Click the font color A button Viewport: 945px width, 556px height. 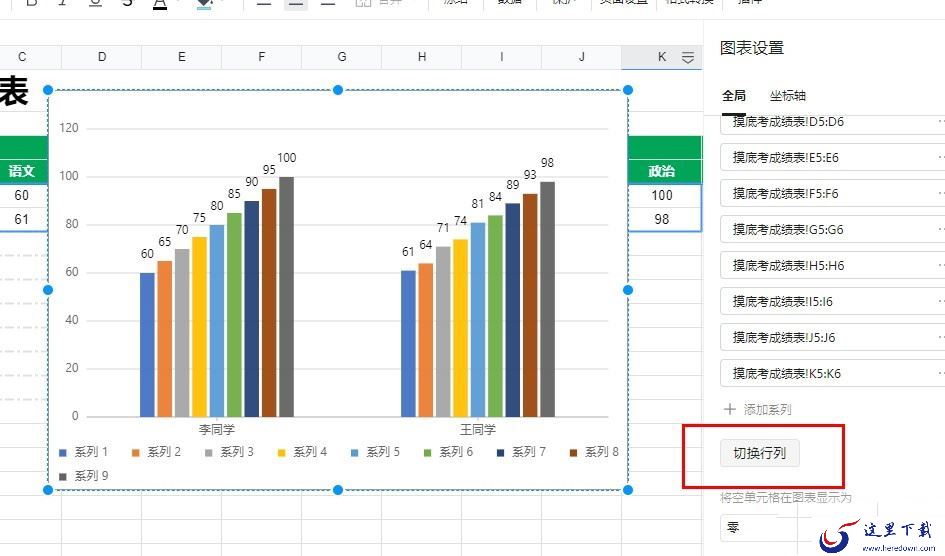coord(160,4)
